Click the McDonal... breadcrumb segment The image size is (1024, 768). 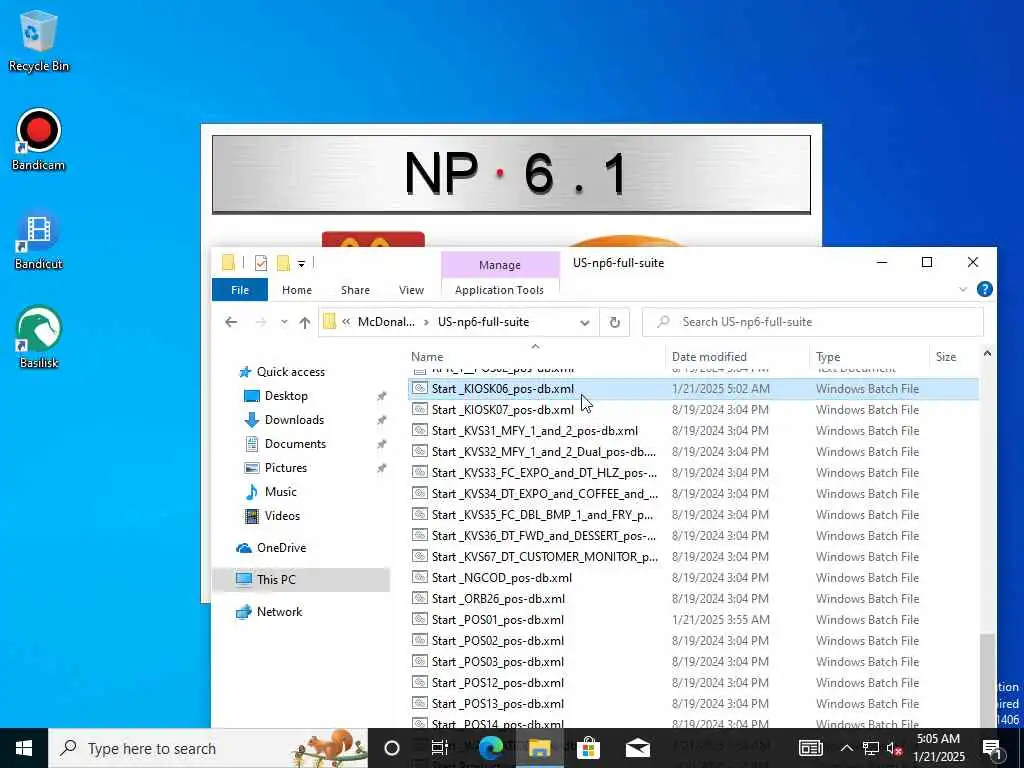point(386,322)
